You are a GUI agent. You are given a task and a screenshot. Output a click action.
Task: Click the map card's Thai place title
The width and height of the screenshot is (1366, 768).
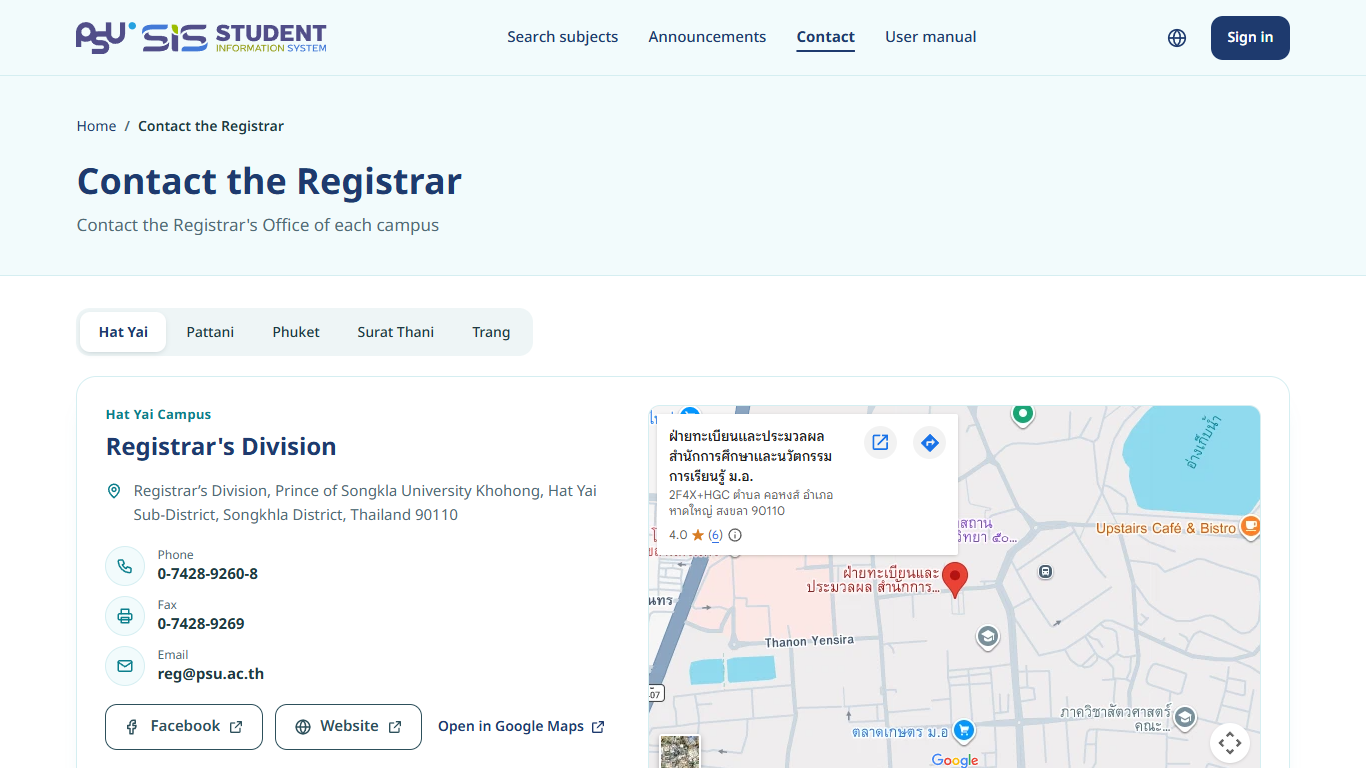click(x=751, y=456)
